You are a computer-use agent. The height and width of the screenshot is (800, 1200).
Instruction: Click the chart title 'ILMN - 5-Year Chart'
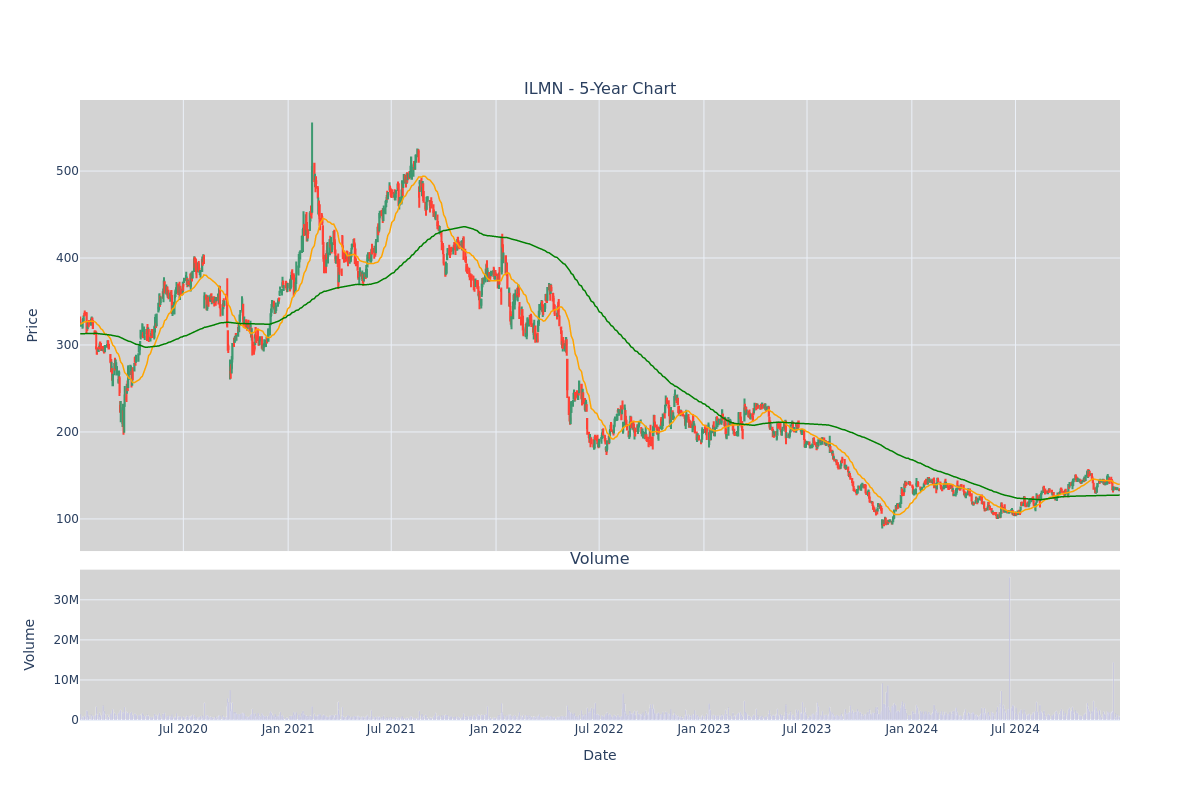point(600,89)
